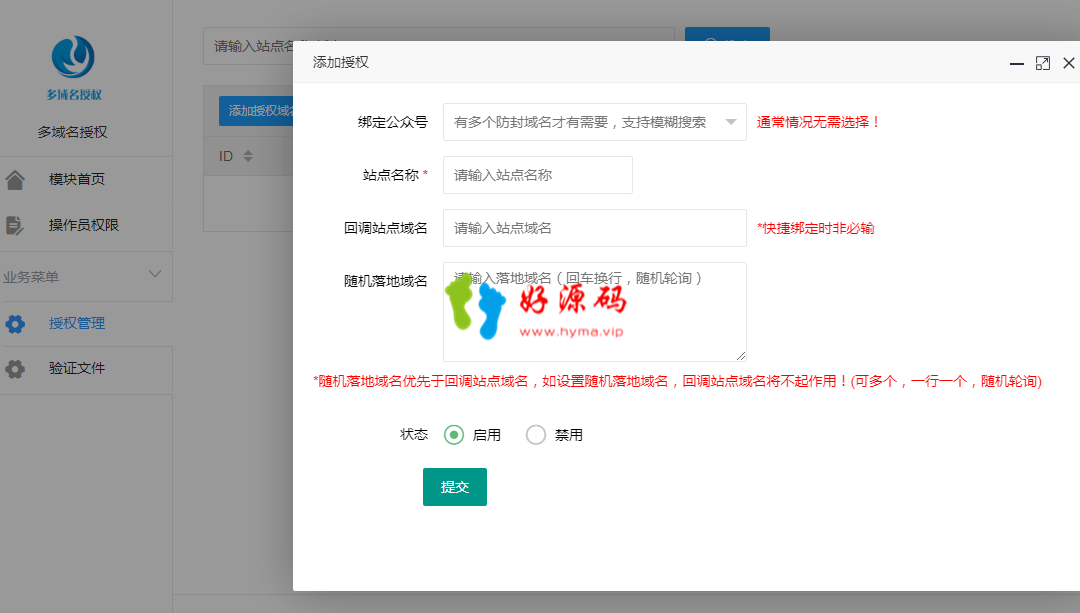The height and width of the screenshot is (613, 1080).
Task: Maximize the 添加授权 dialog
Action: tap(1043, 63)
